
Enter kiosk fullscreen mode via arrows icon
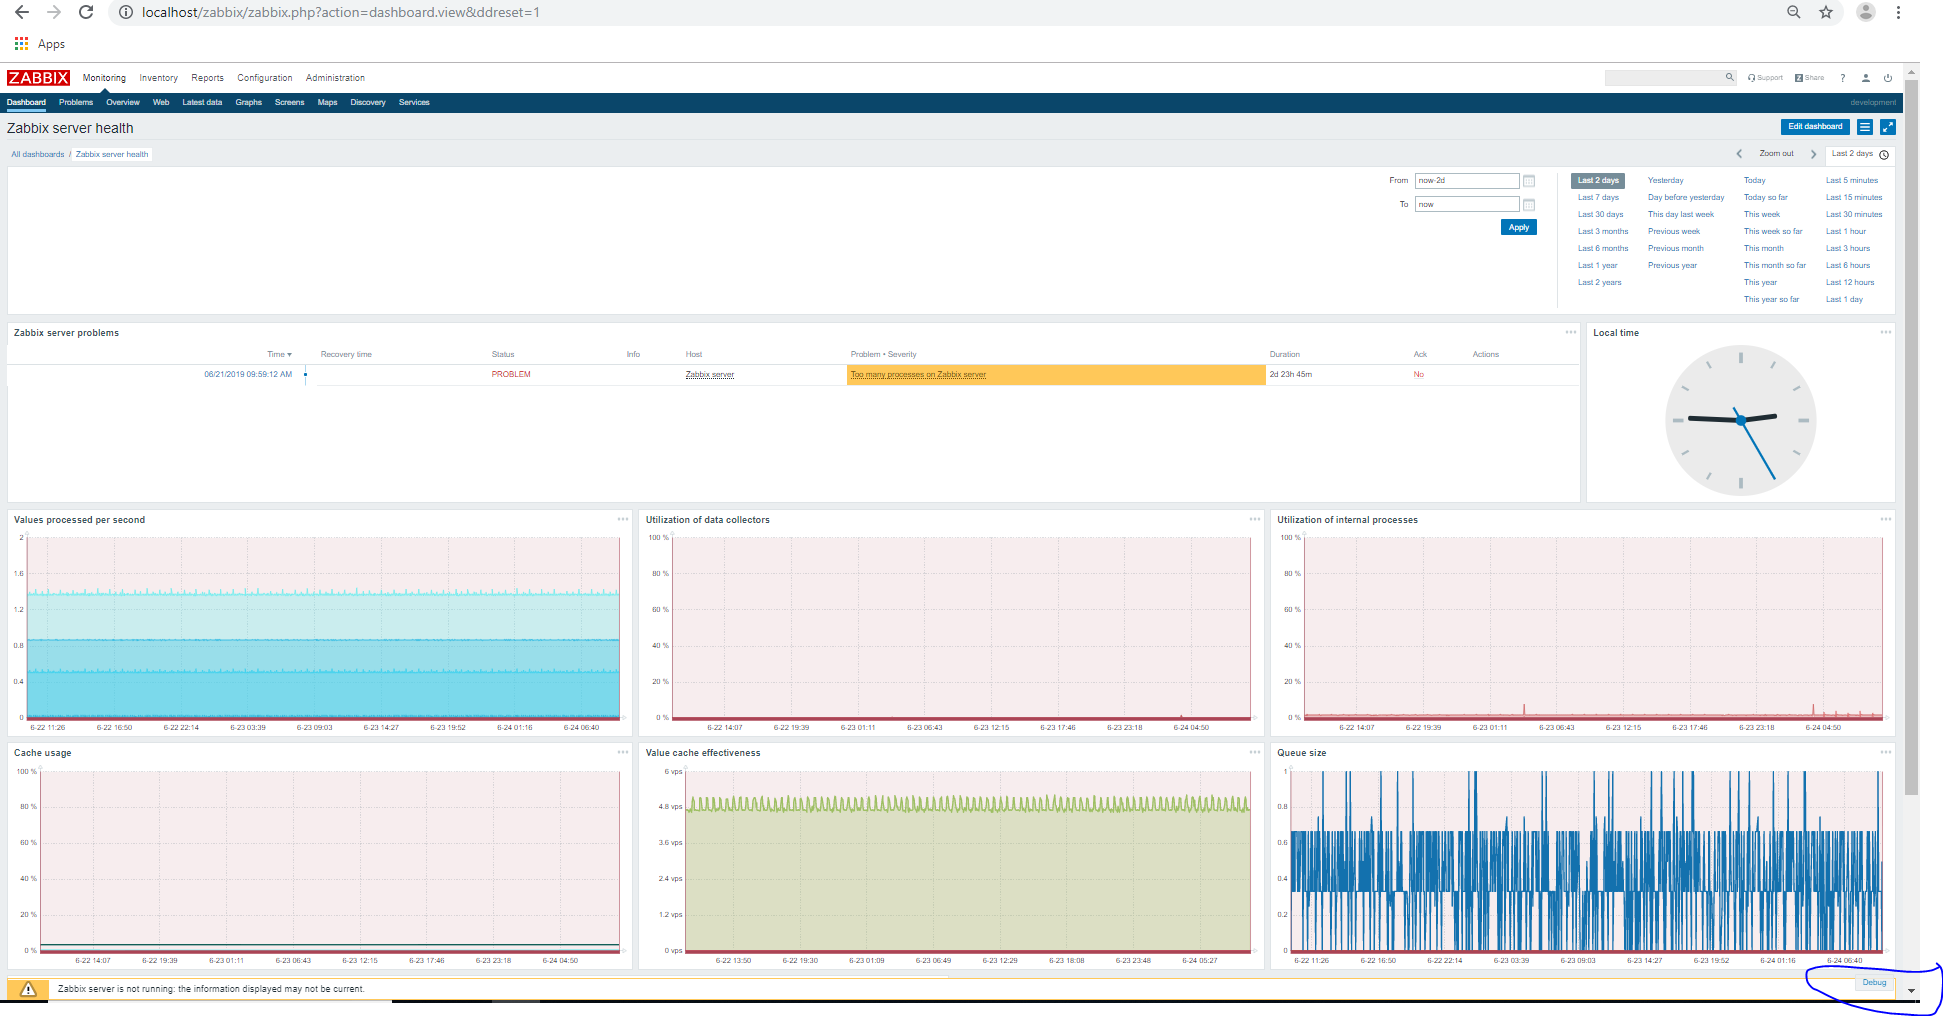1888,127
